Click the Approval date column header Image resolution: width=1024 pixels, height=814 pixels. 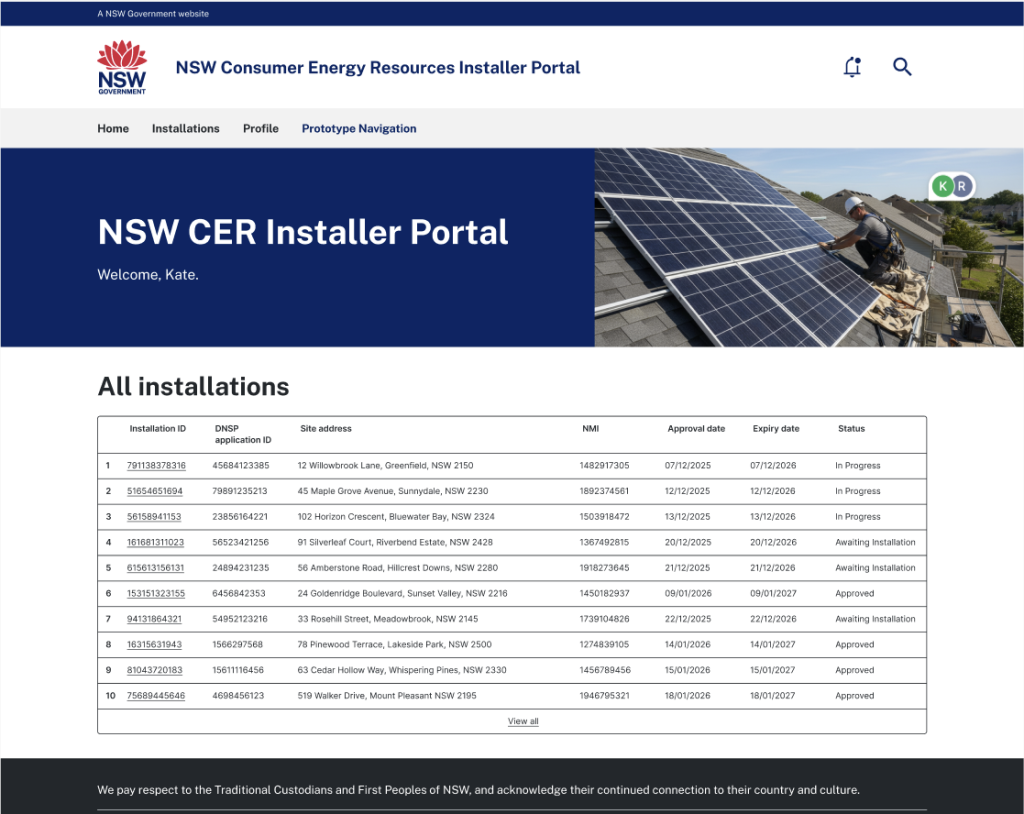coord(696,429)
